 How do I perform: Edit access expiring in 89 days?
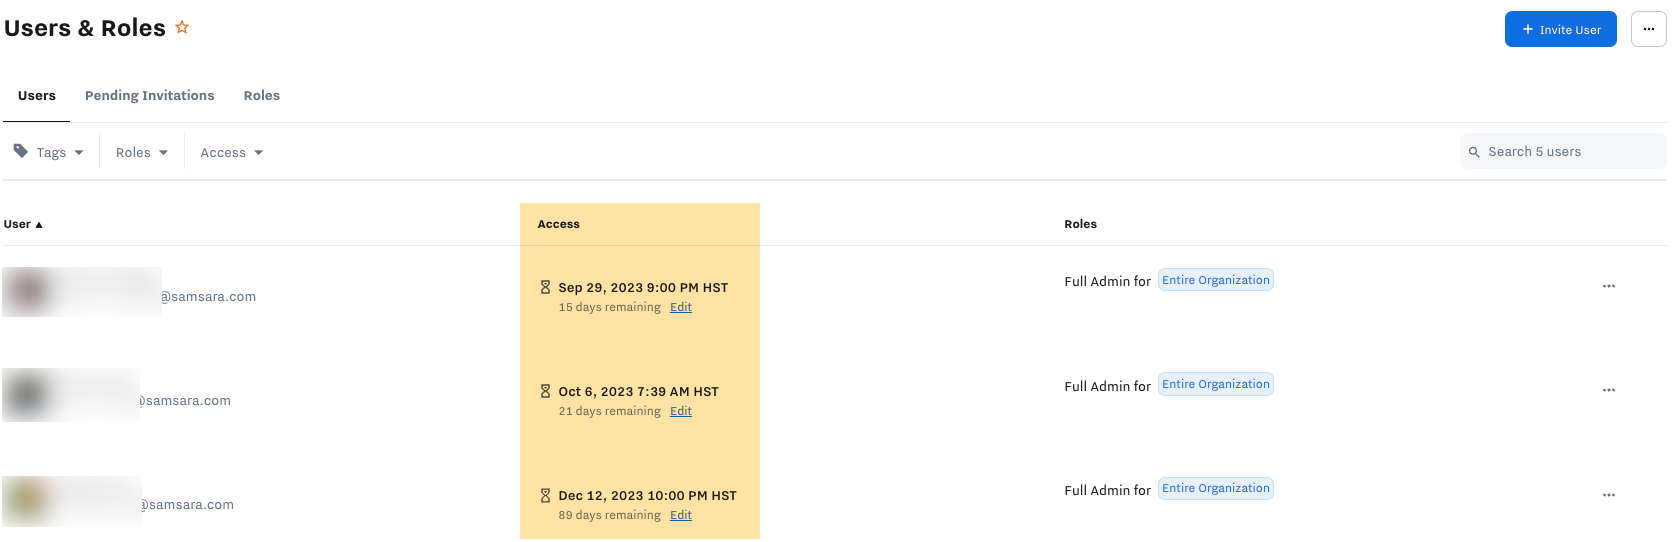click(681, 515)
